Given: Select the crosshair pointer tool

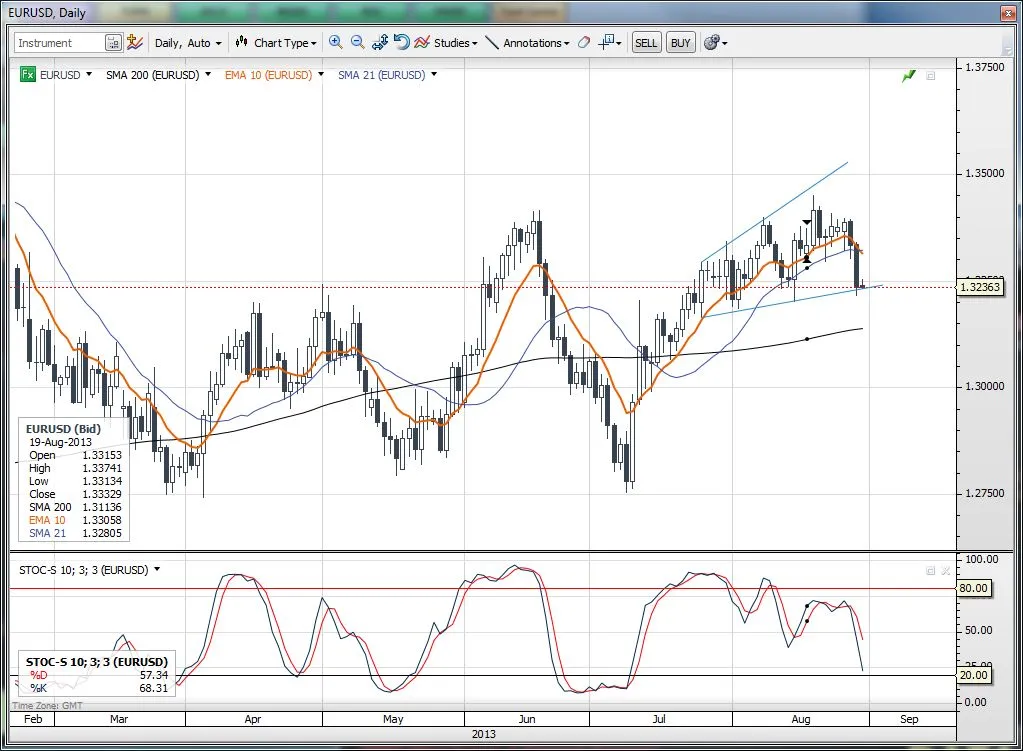Looking at the screenshot, I should click(606, 42).
